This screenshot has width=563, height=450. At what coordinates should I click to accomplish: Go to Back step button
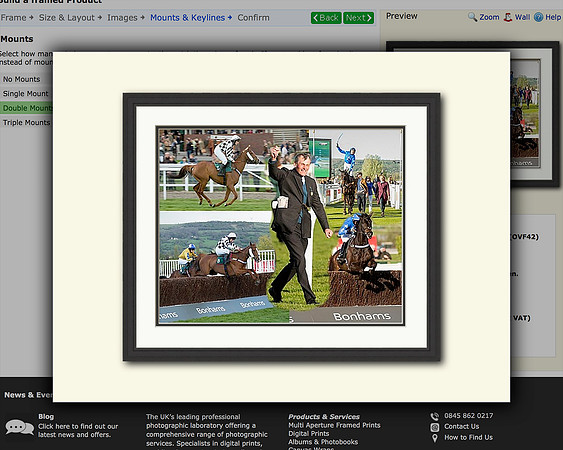point(326,18)
